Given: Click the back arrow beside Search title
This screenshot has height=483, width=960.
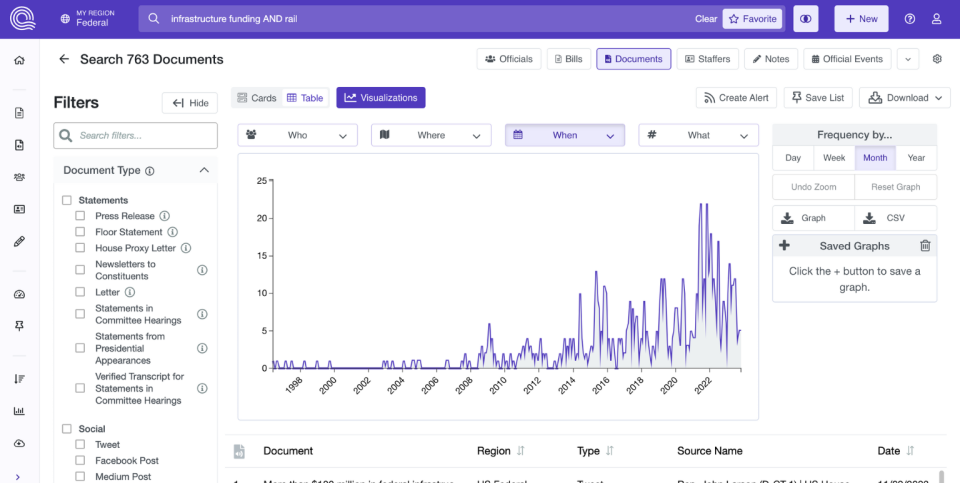Looking at the screenshot, I should point(64,59).
